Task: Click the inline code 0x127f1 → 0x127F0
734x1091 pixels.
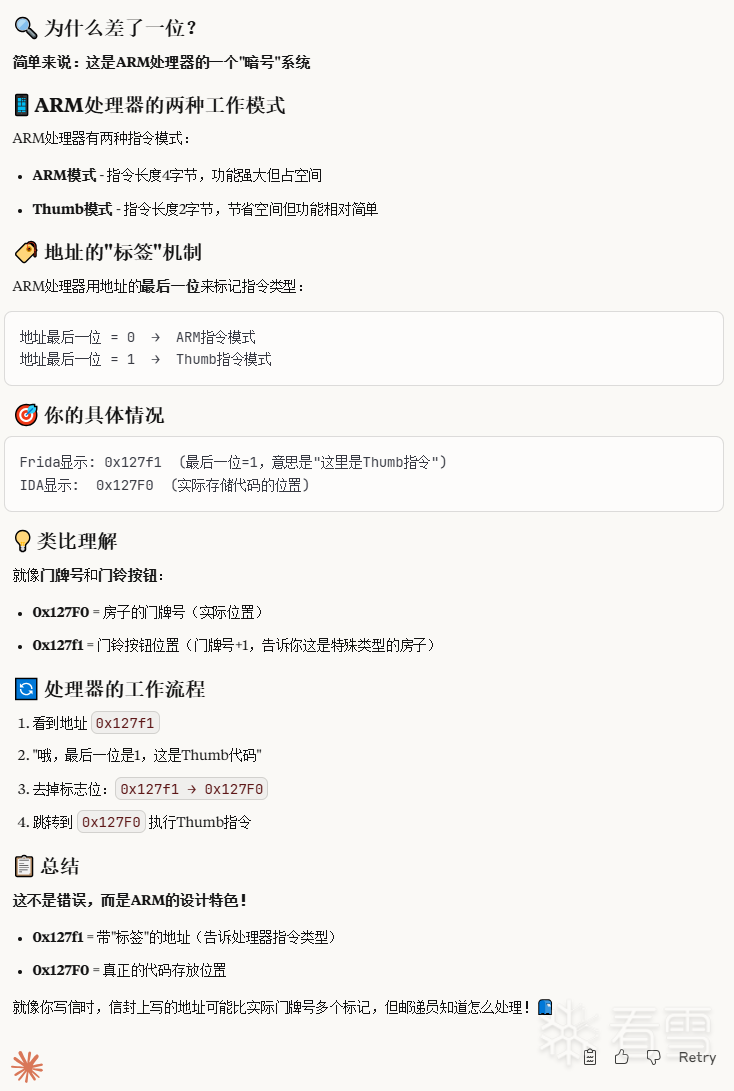Action: pyautogui.click(x=191, y=789)
